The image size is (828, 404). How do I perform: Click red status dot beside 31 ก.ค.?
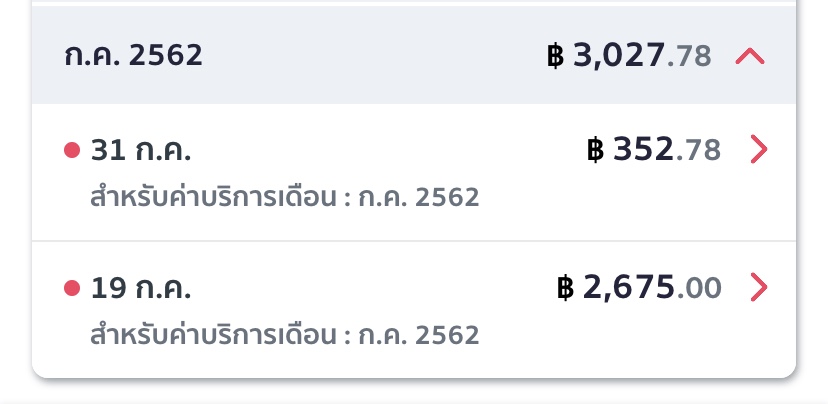[71, 151]
